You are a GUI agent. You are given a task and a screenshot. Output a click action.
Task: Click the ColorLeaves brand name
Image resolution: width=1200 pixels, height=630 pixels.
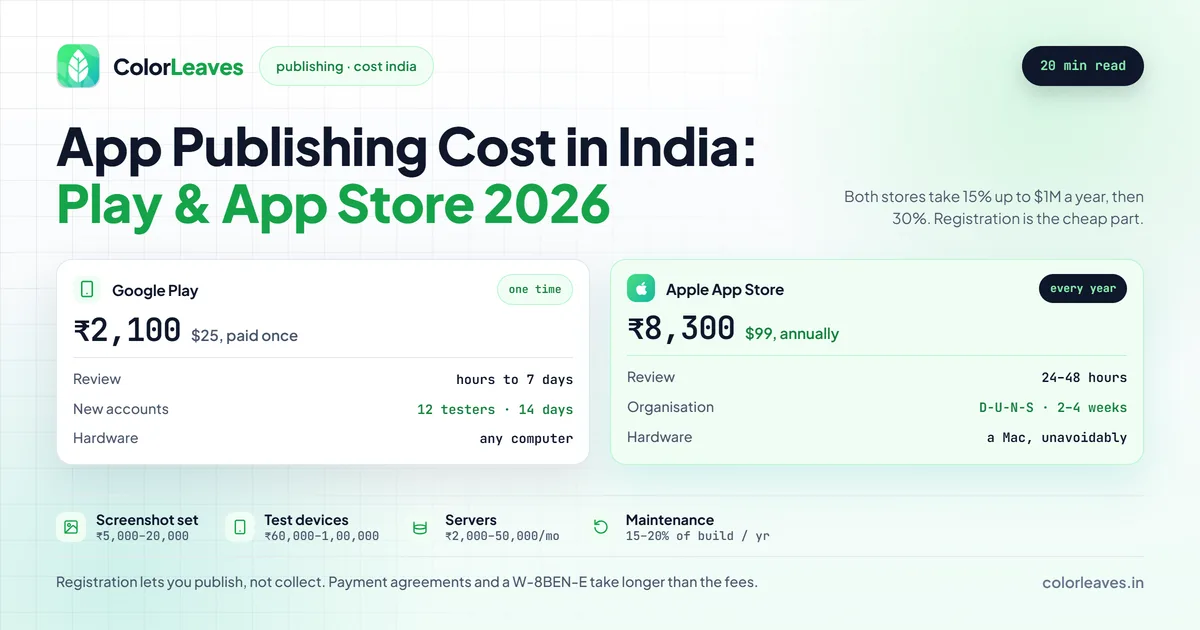pyautogui.click(x=178, y=67)
